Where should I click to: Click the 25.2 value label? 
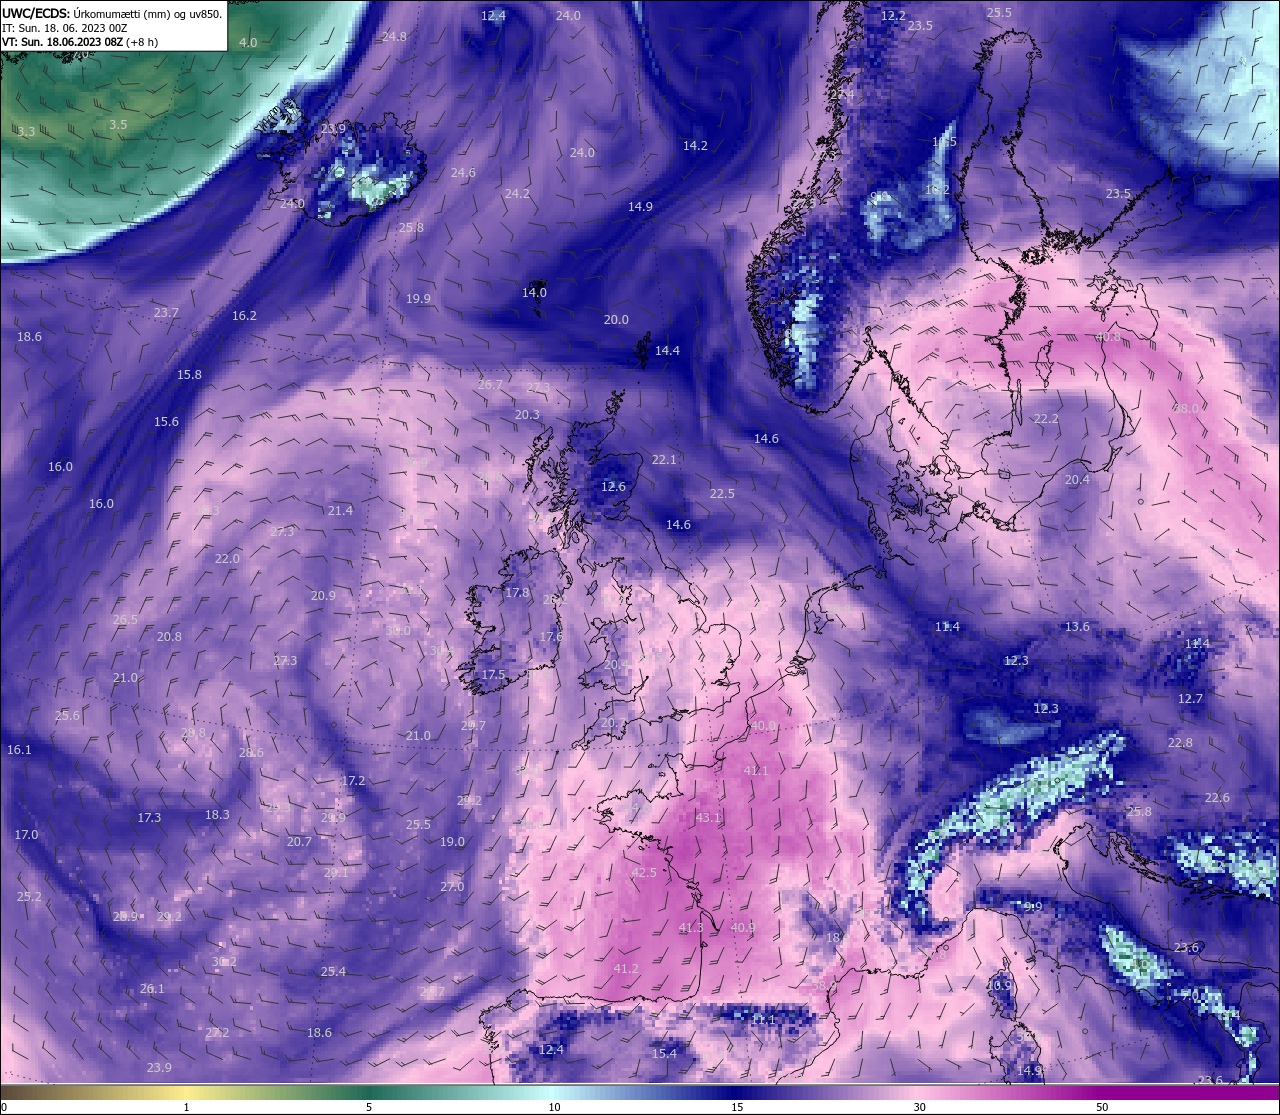click(x=29, y=897)
